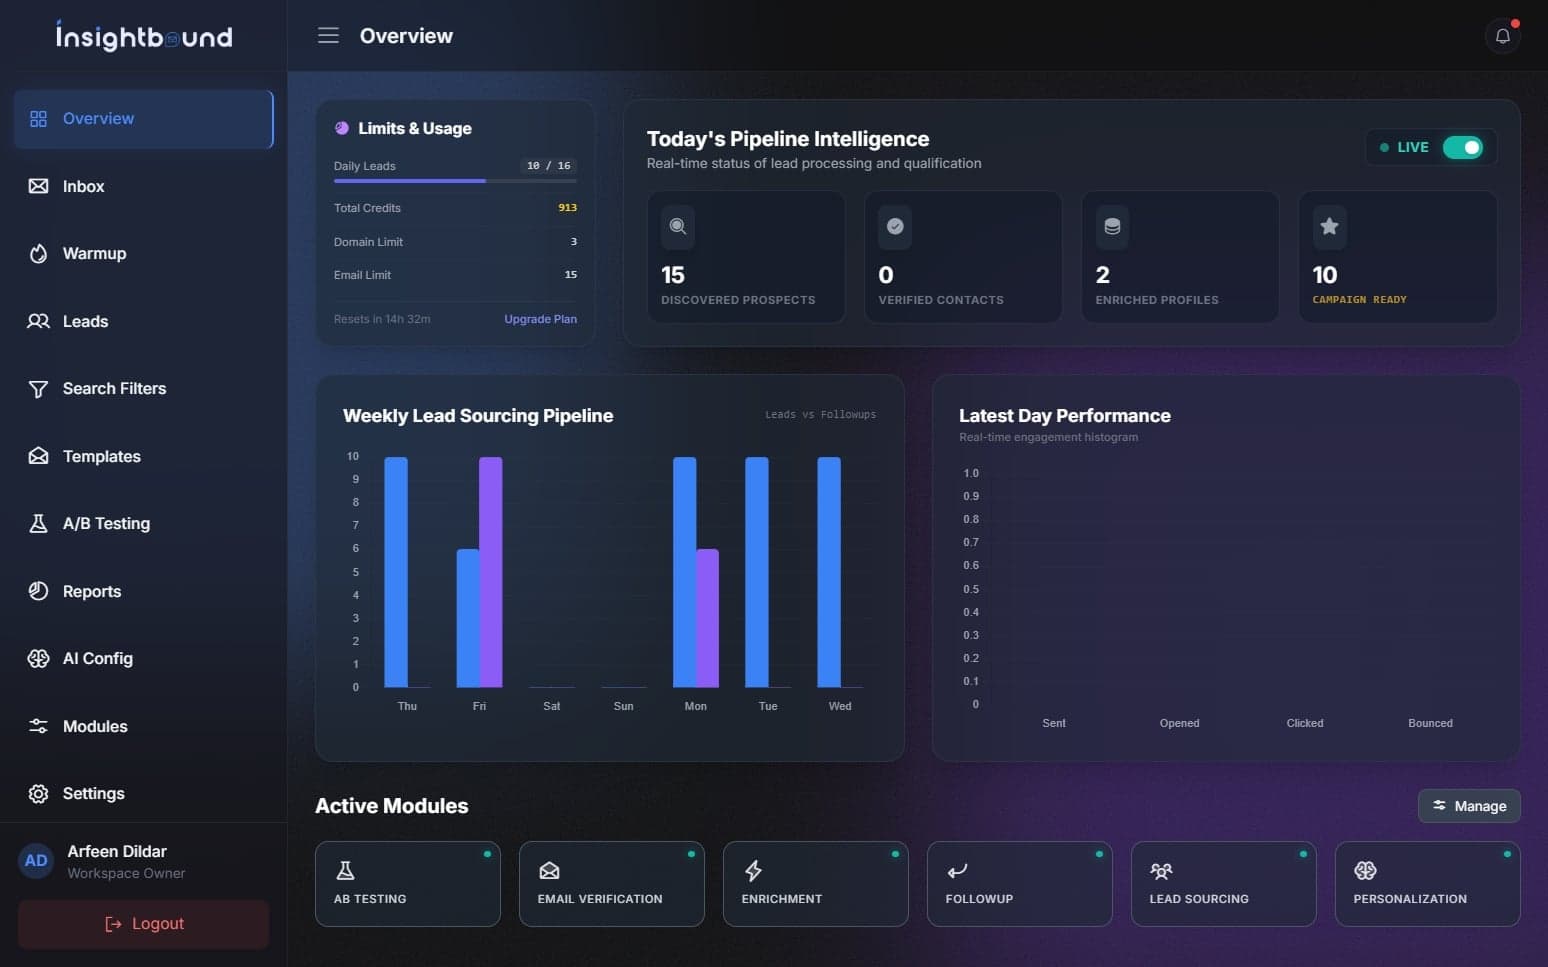1548x967 pixels.
Task: Go to the Modules page
Action: tap(144, 726)
